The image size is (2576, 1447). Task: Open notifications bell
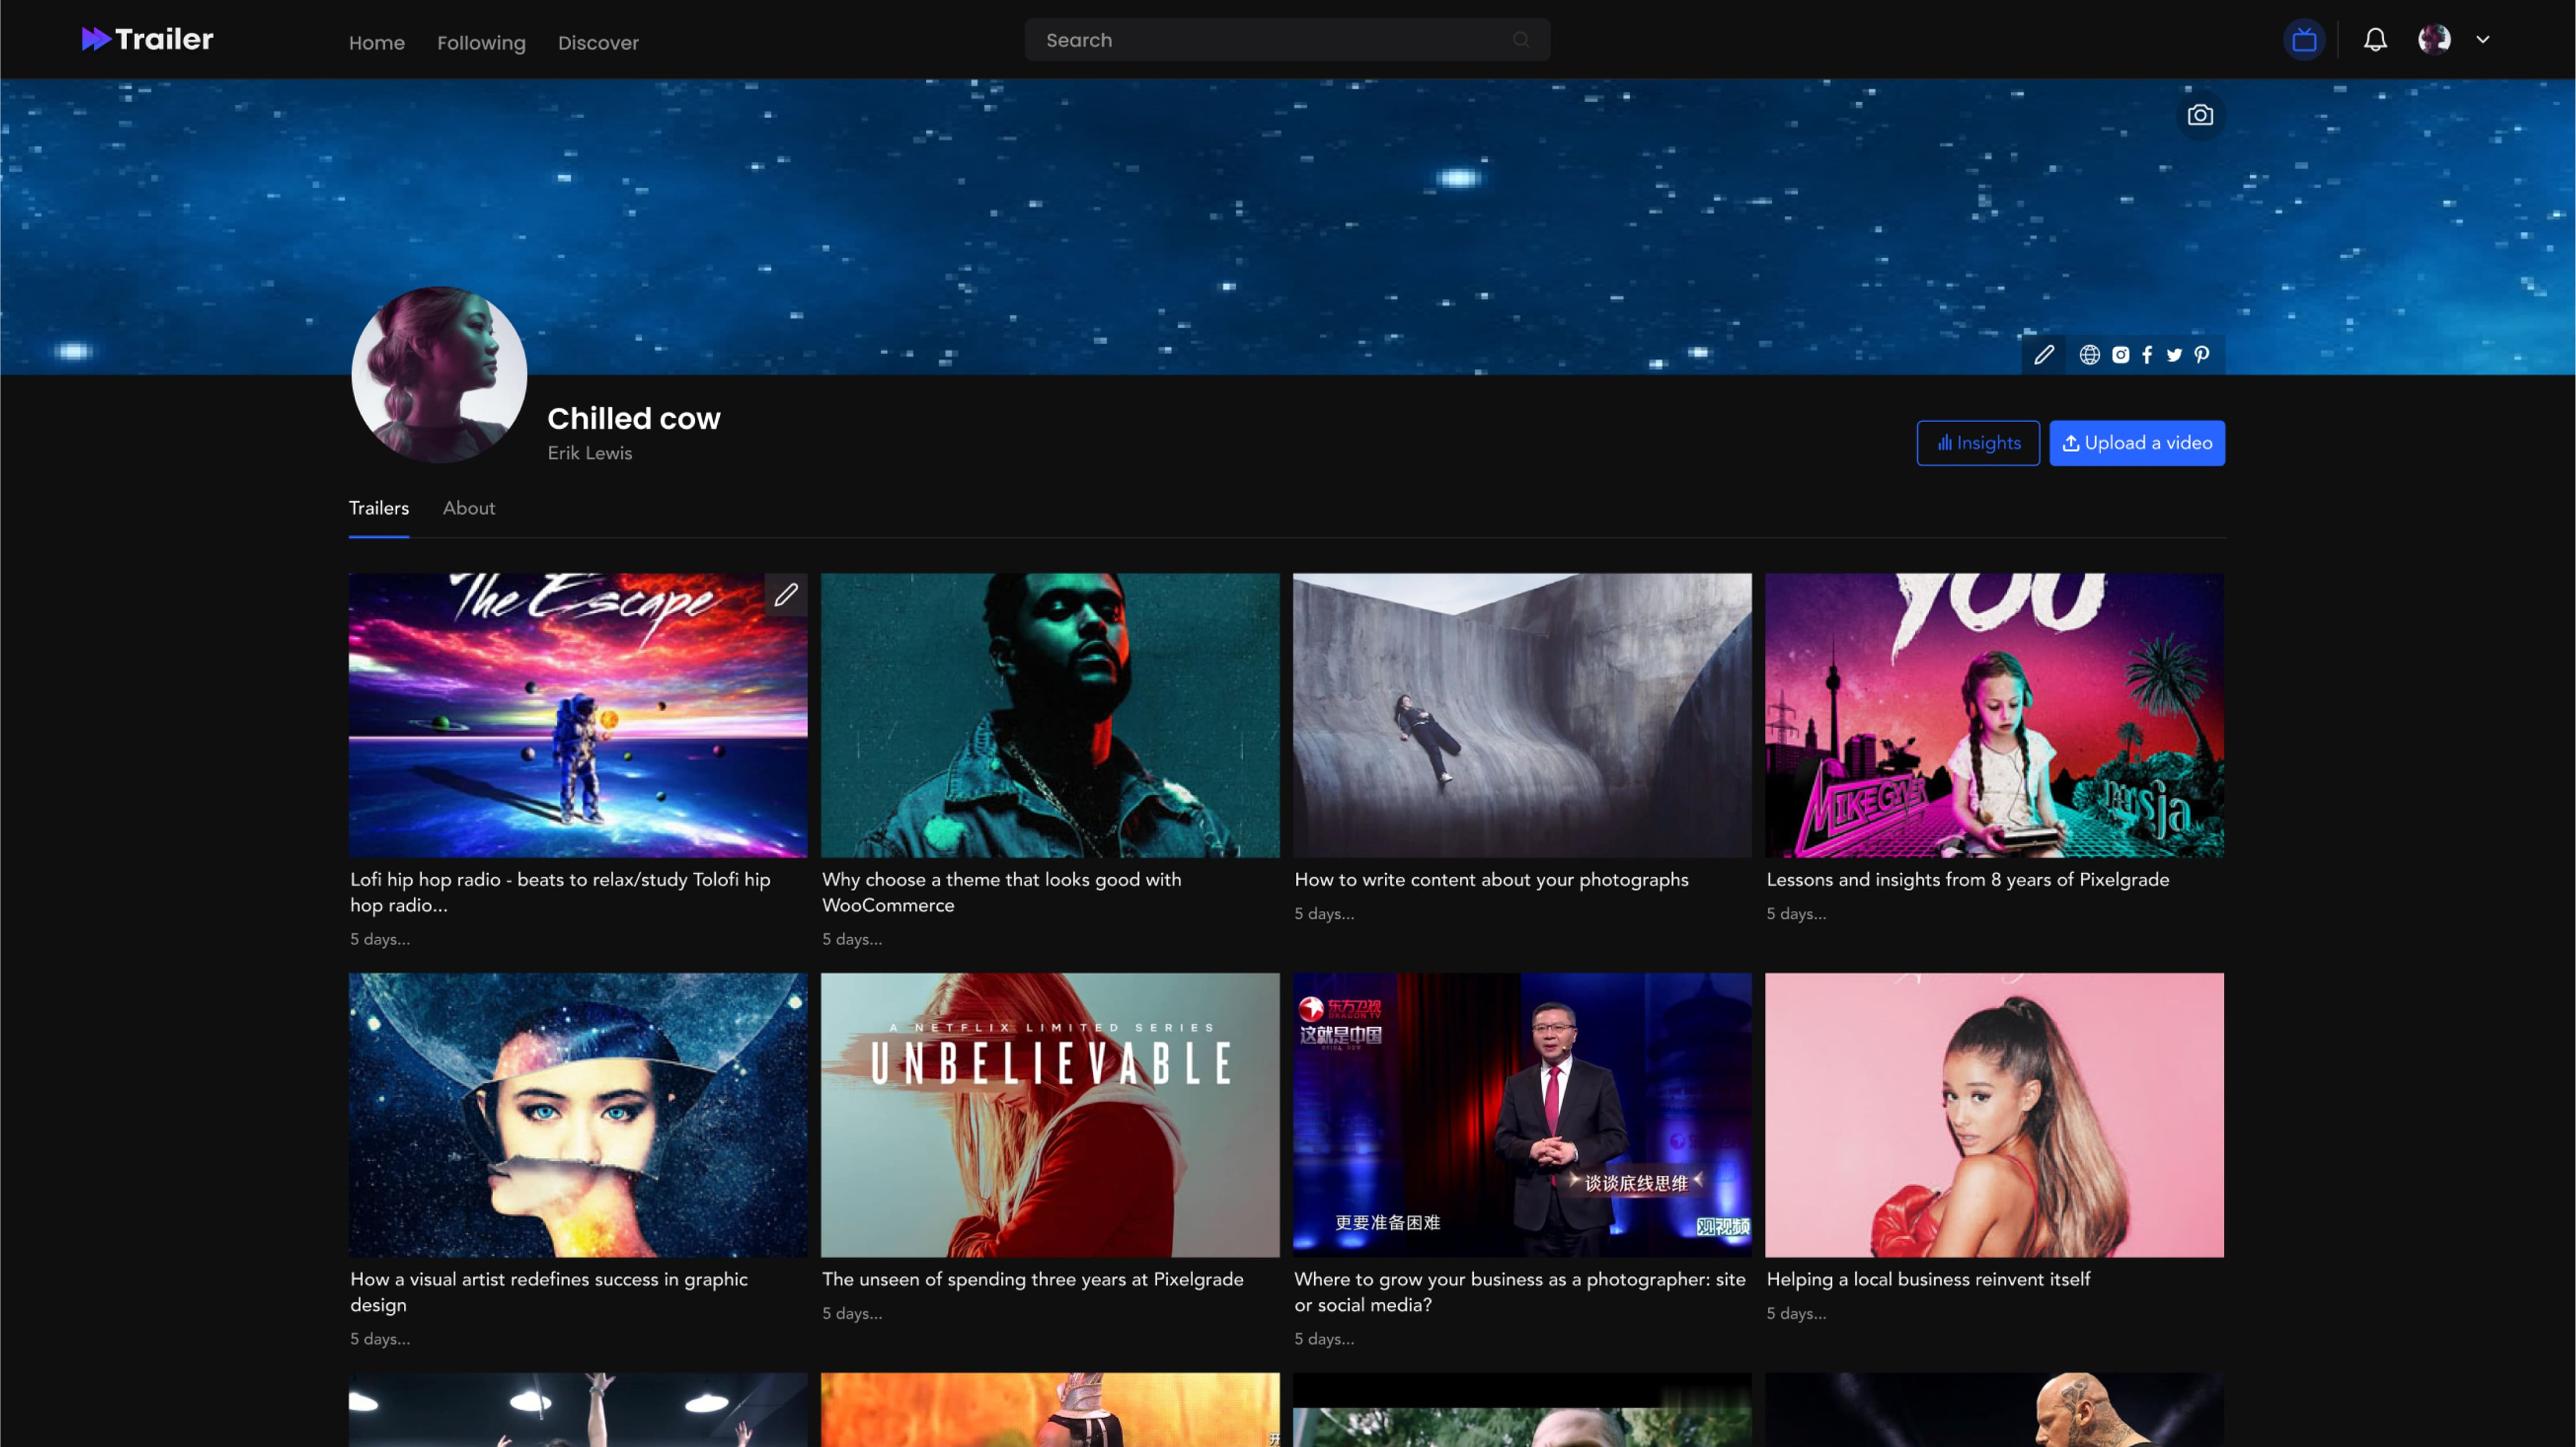click(x=2375, y=40)
